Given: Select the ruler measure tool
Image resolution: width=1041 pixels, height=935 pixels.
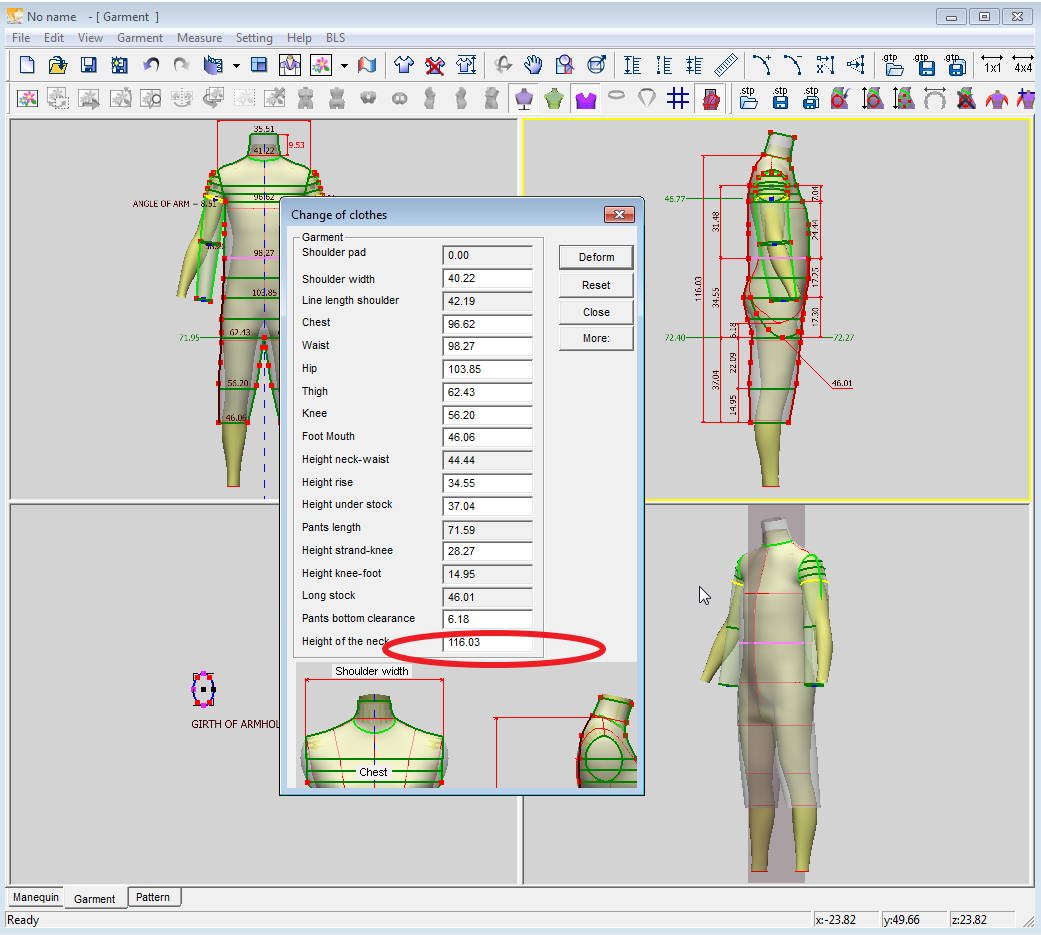Looking at the screenshot, I should (726, 65).
